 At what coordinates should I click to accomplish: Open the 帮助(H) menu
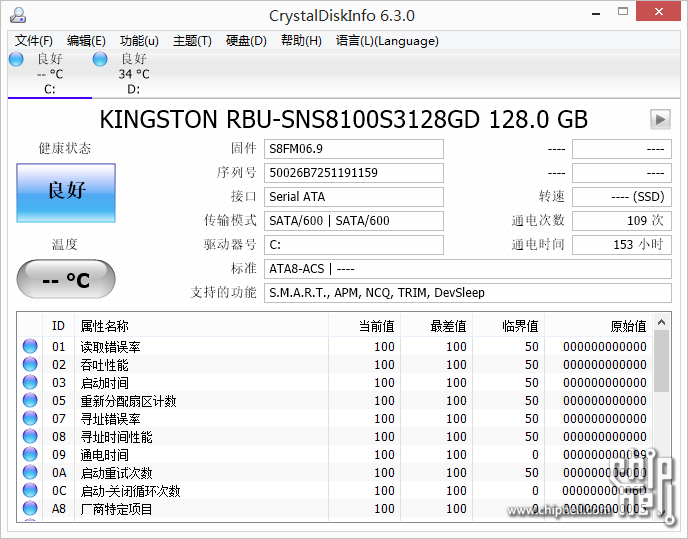(301, 41)
